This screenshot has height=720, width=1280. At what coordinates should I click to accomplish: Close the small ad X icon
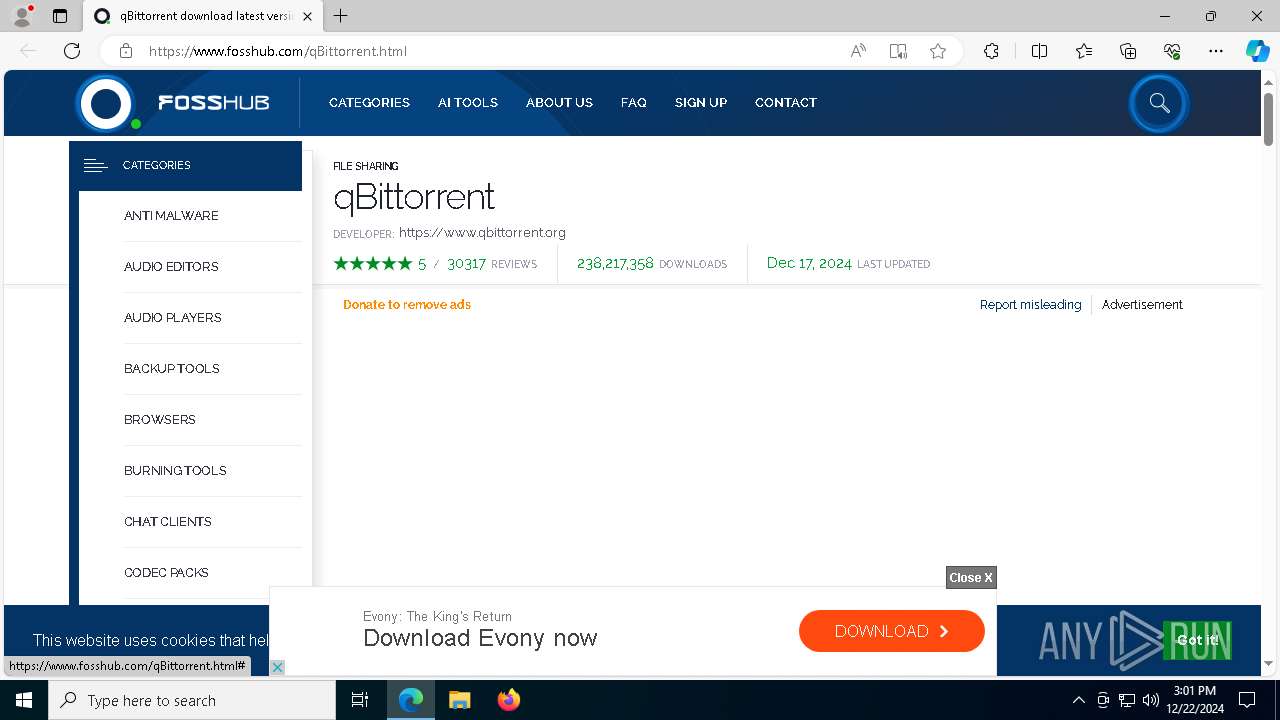click(278, 667)
